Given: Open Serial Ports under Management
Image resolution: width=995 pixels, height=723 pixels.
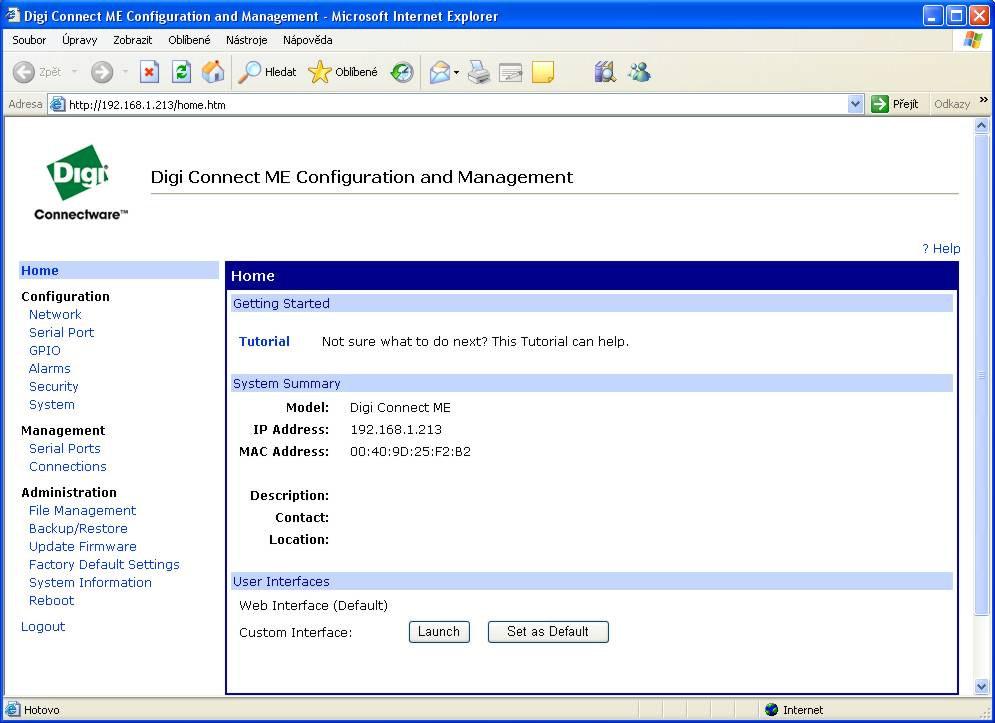Looking at the screenshot, I should [x=65, y=448].
